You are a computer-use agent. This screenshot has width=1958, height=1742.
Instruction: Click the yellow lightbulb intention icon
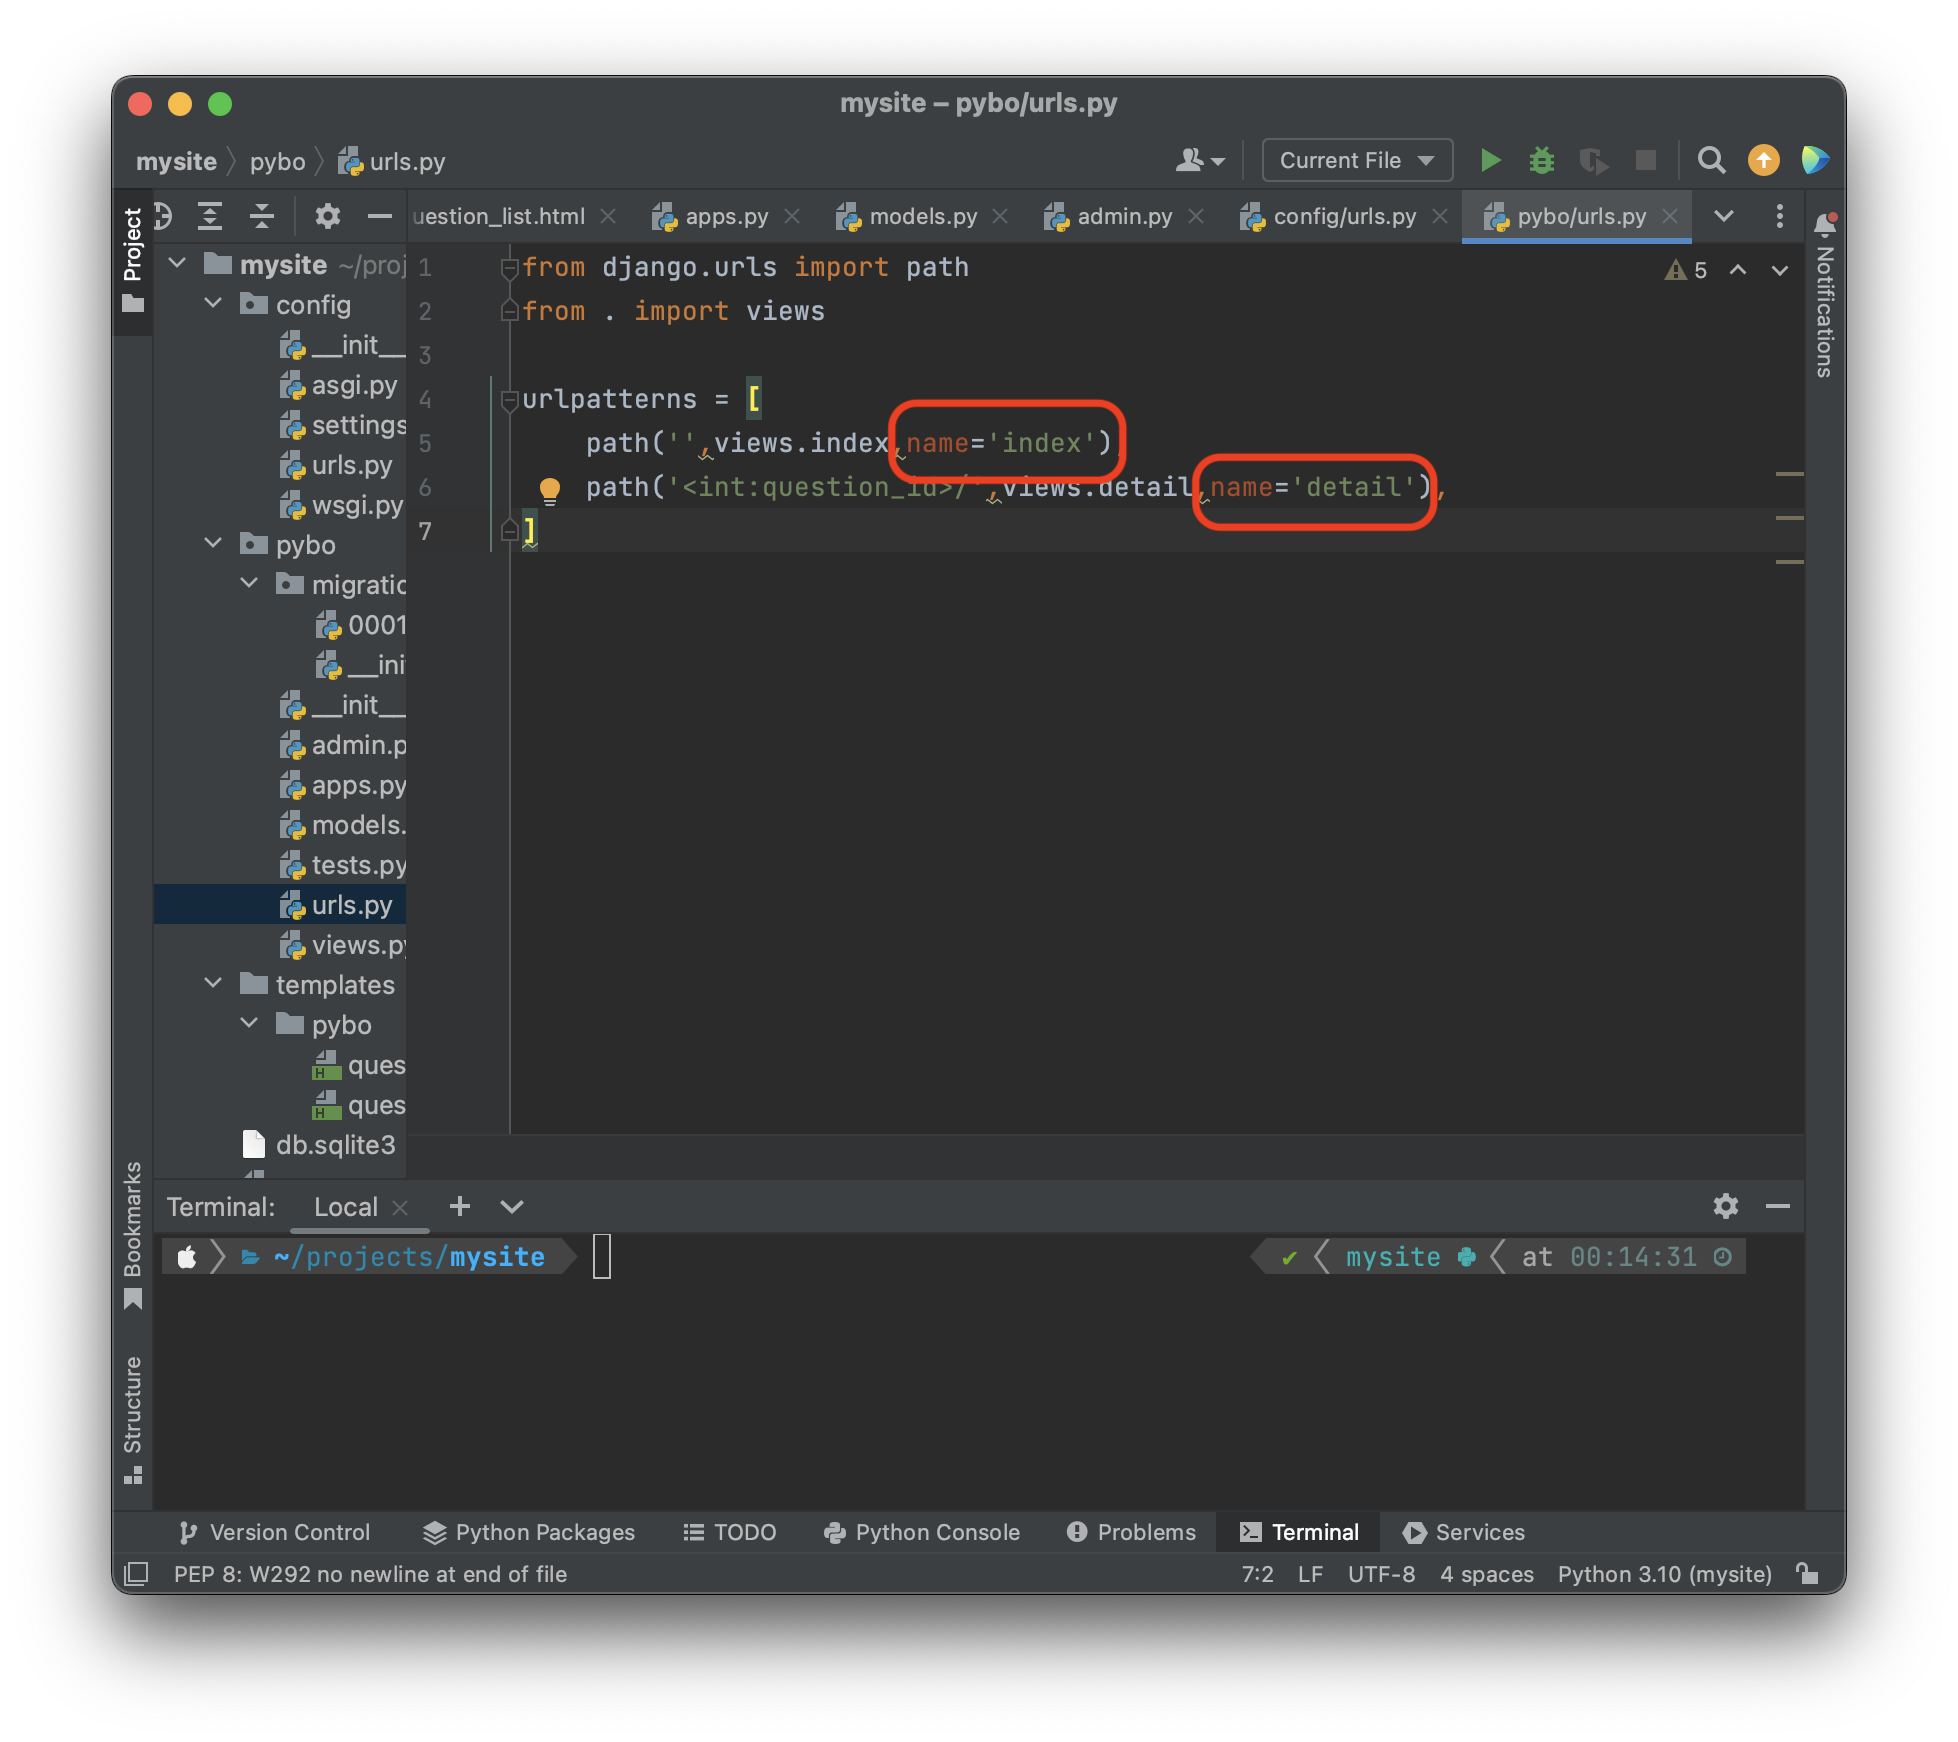click(x=549, y=489)
